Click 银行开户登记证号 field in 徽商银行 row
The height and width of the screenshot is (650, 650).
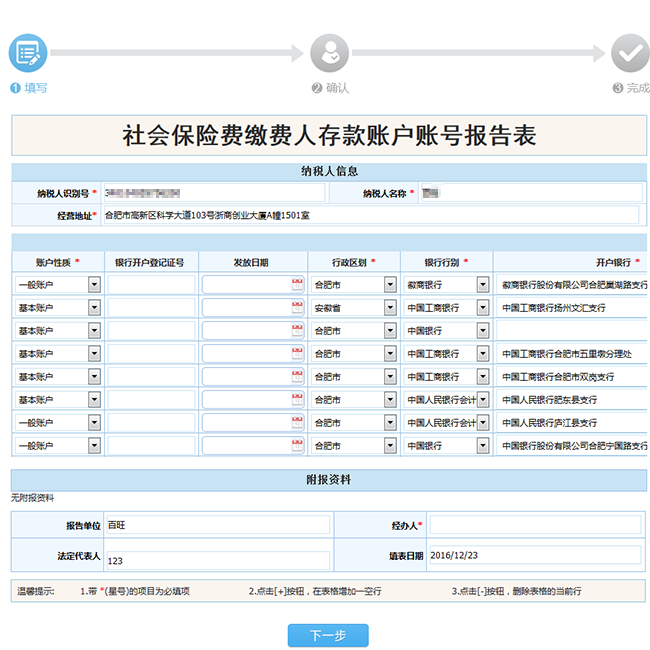(x=151, y=284)
